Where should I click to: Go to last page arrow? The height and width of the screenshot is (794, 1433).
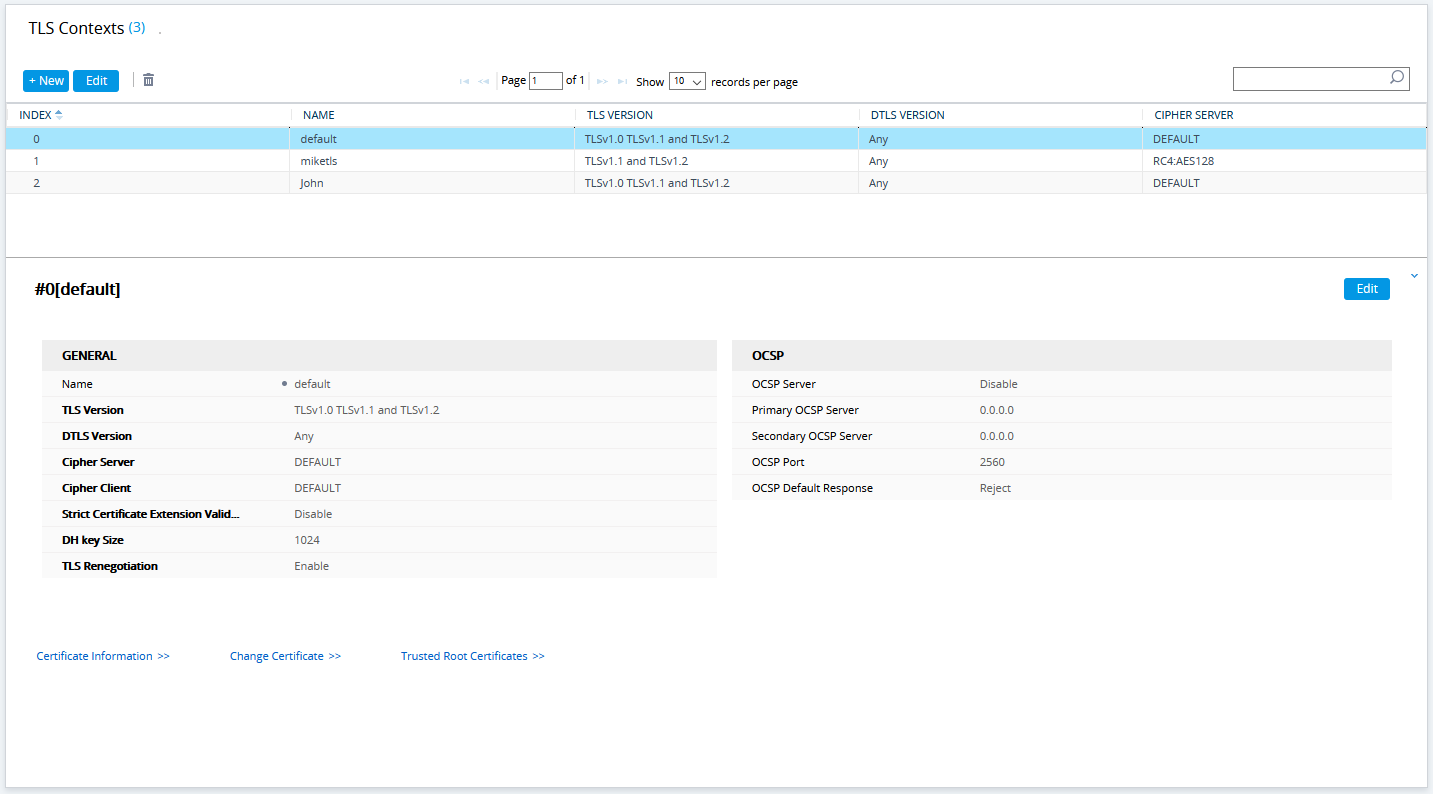(x=622, y=81)
